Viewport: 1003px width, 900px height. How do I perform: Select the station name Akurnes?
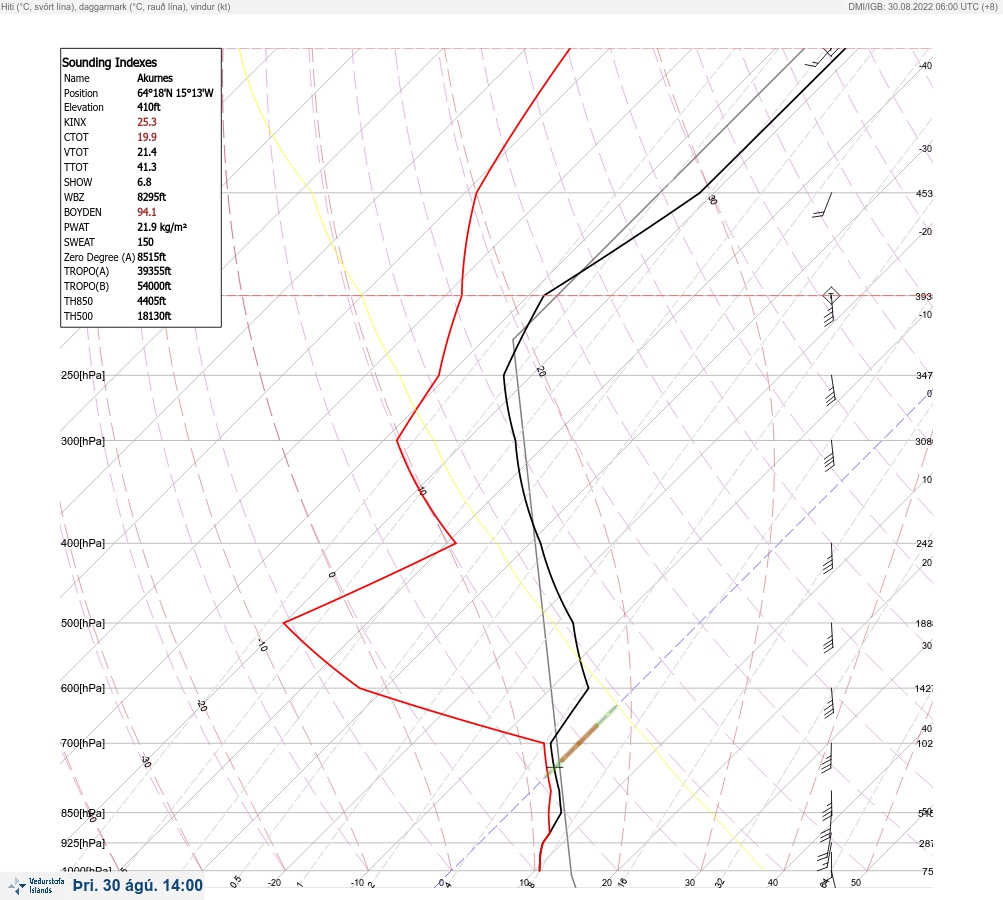155,78
